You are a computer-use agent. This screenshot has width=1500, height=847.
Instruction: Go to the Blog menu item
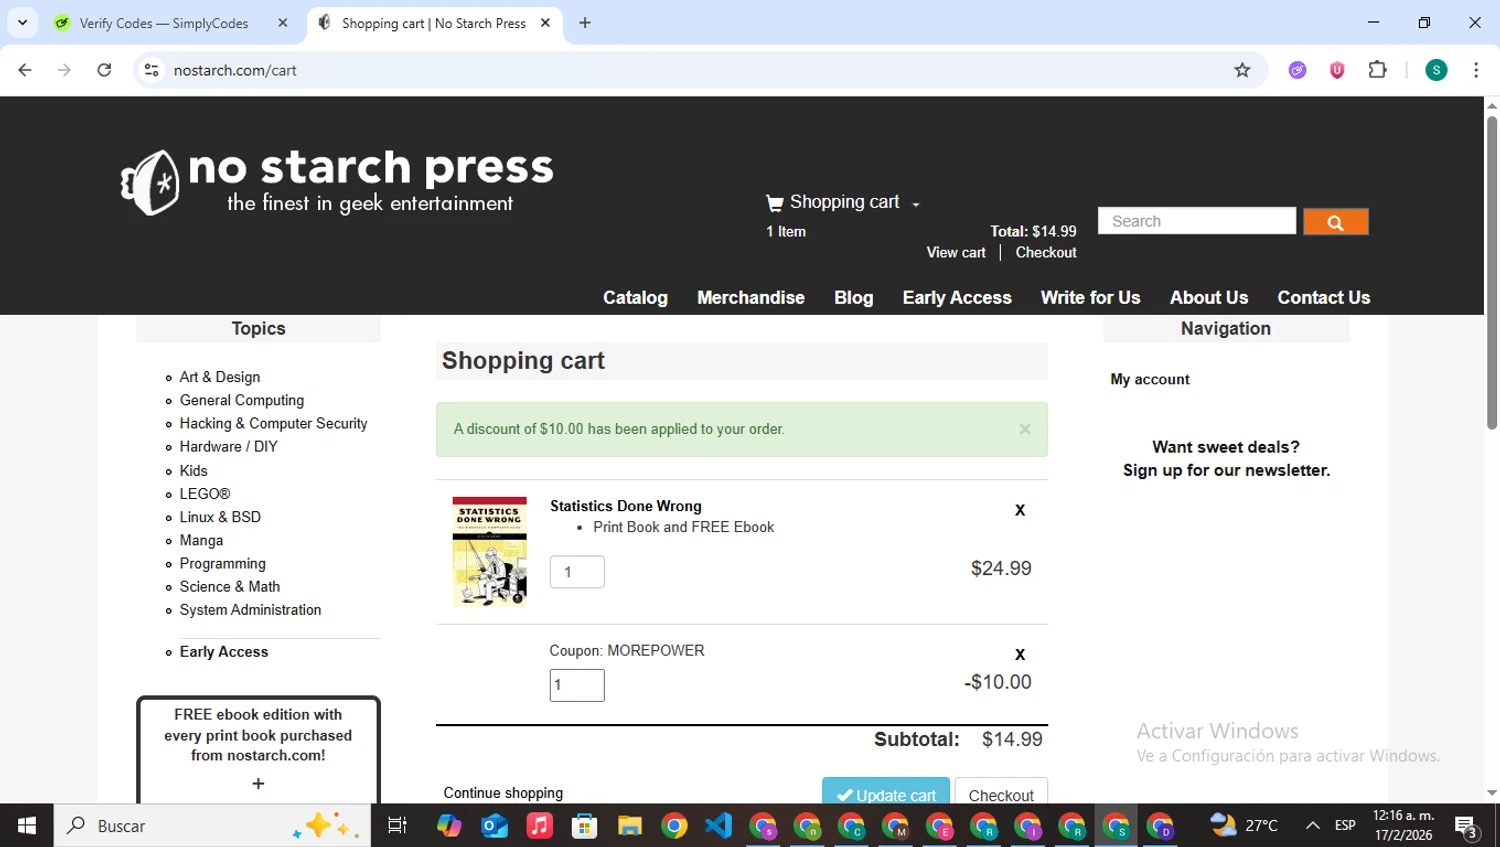(854, 298)
